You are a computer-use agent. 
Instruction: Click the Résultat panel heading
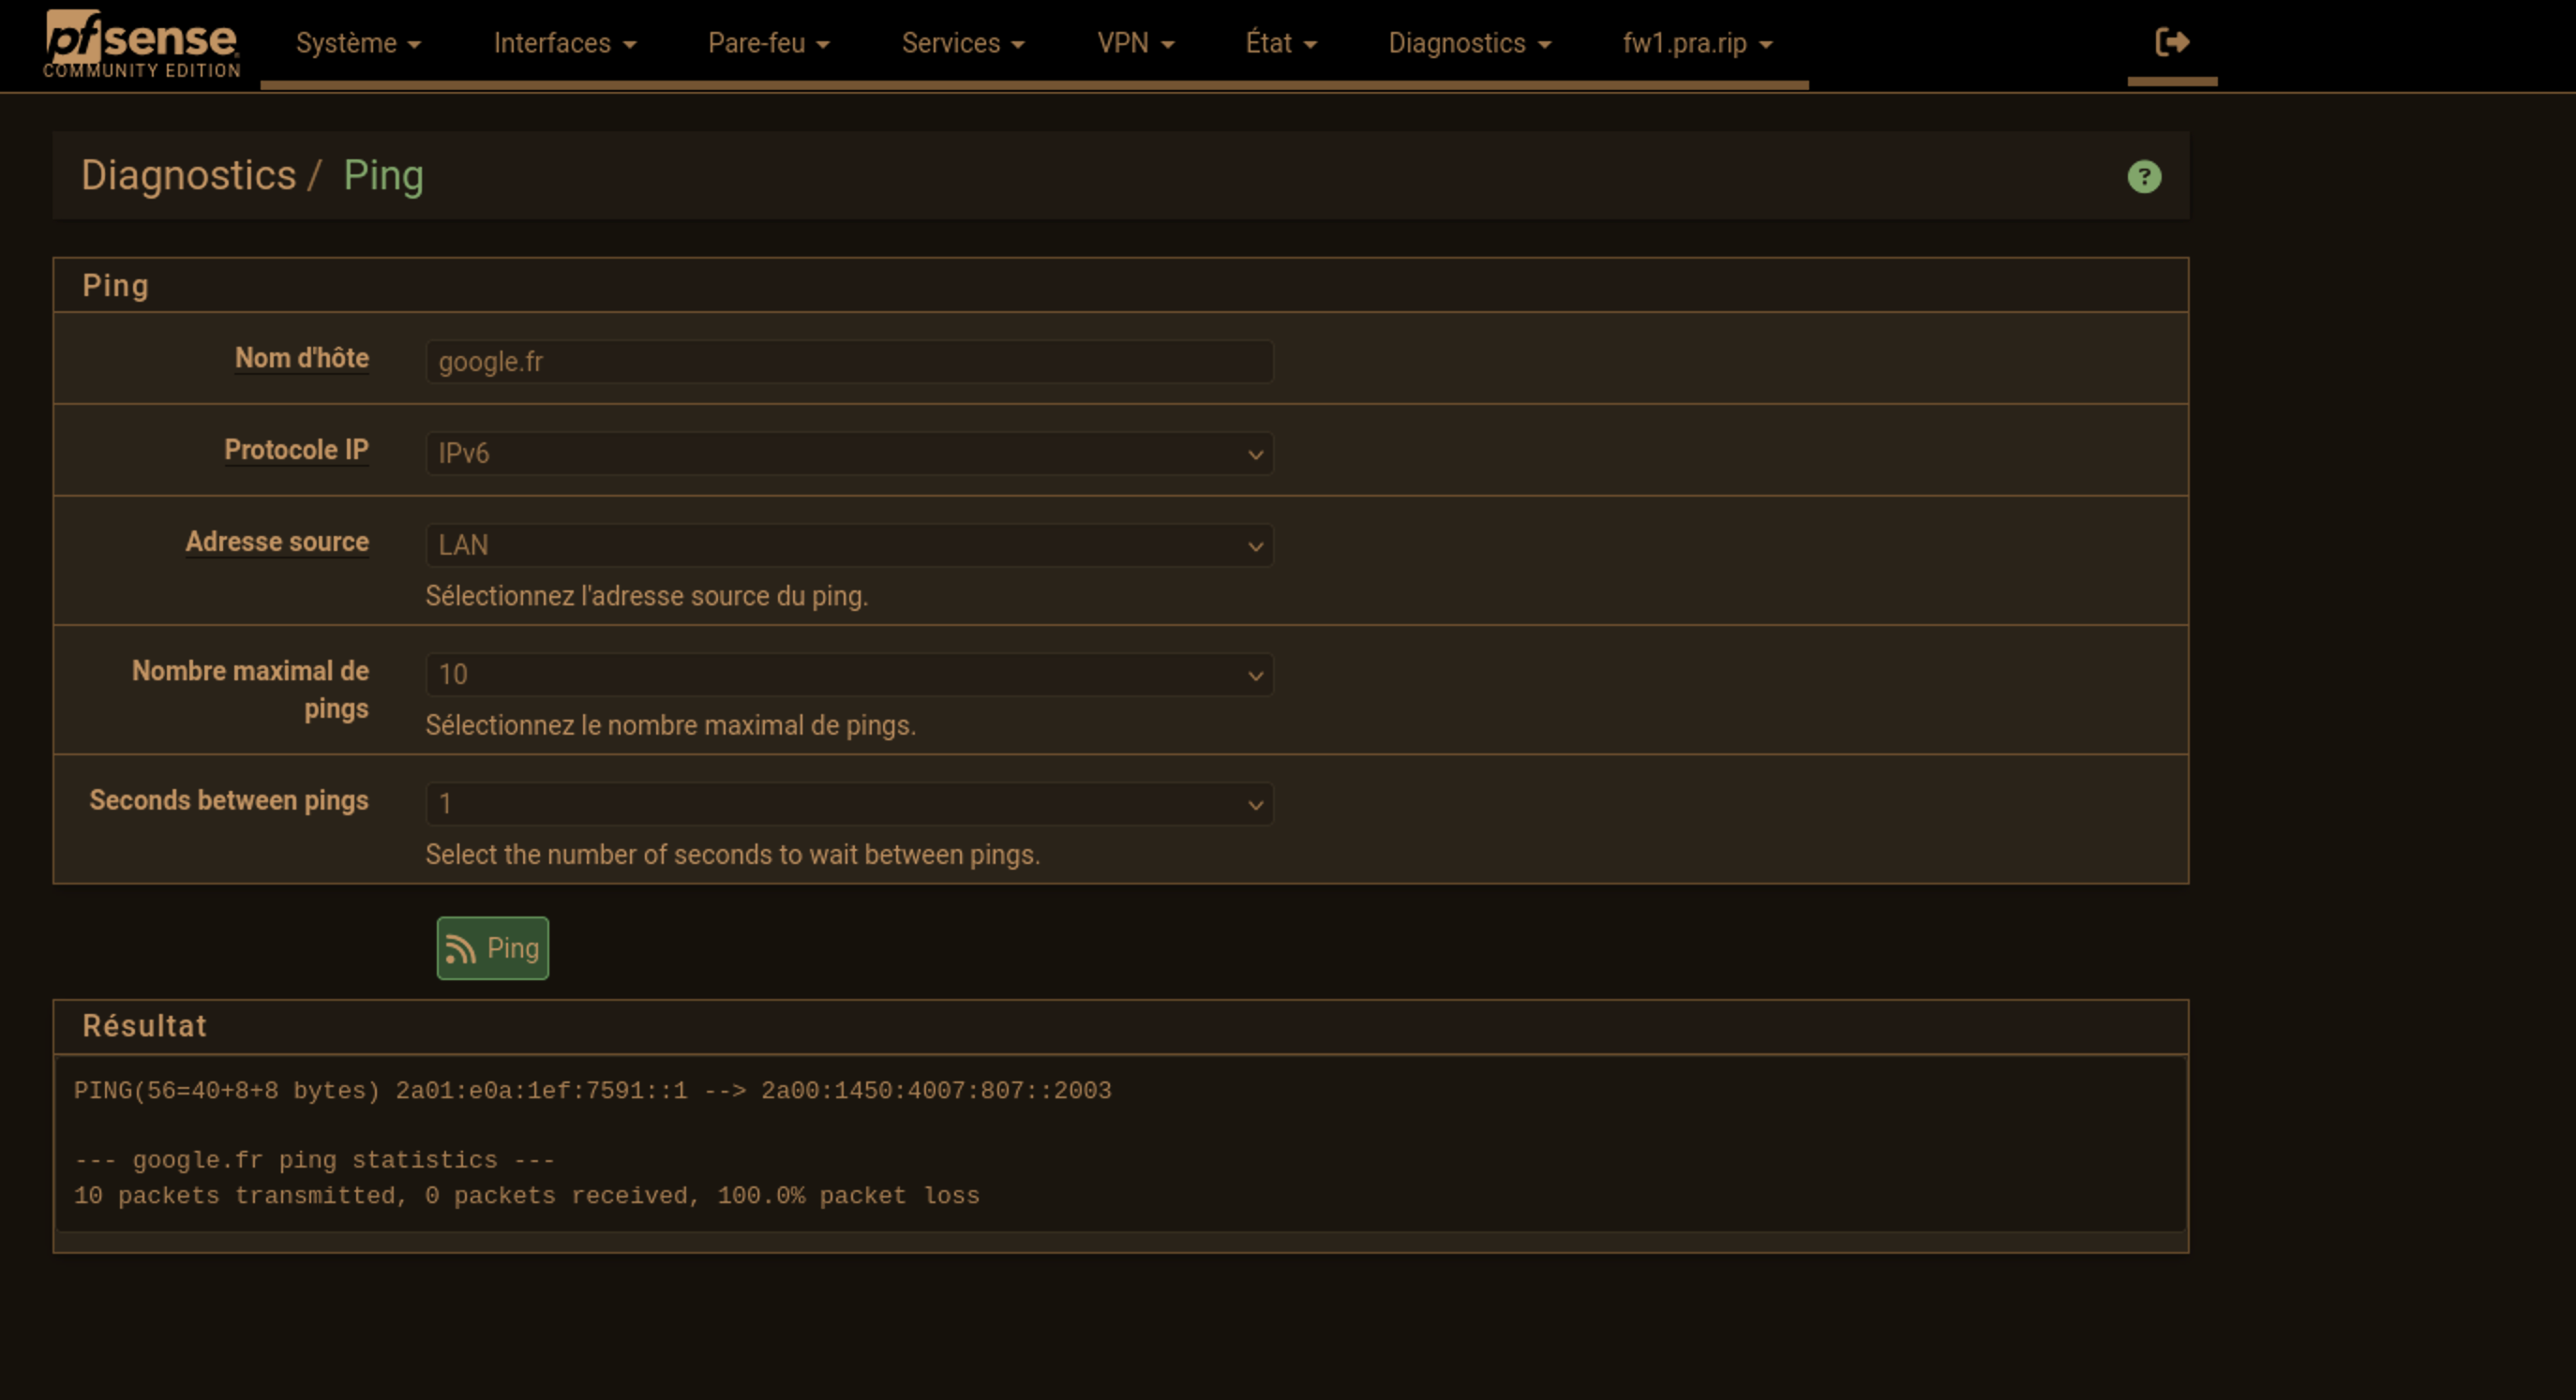click(x=144, y=1026)
